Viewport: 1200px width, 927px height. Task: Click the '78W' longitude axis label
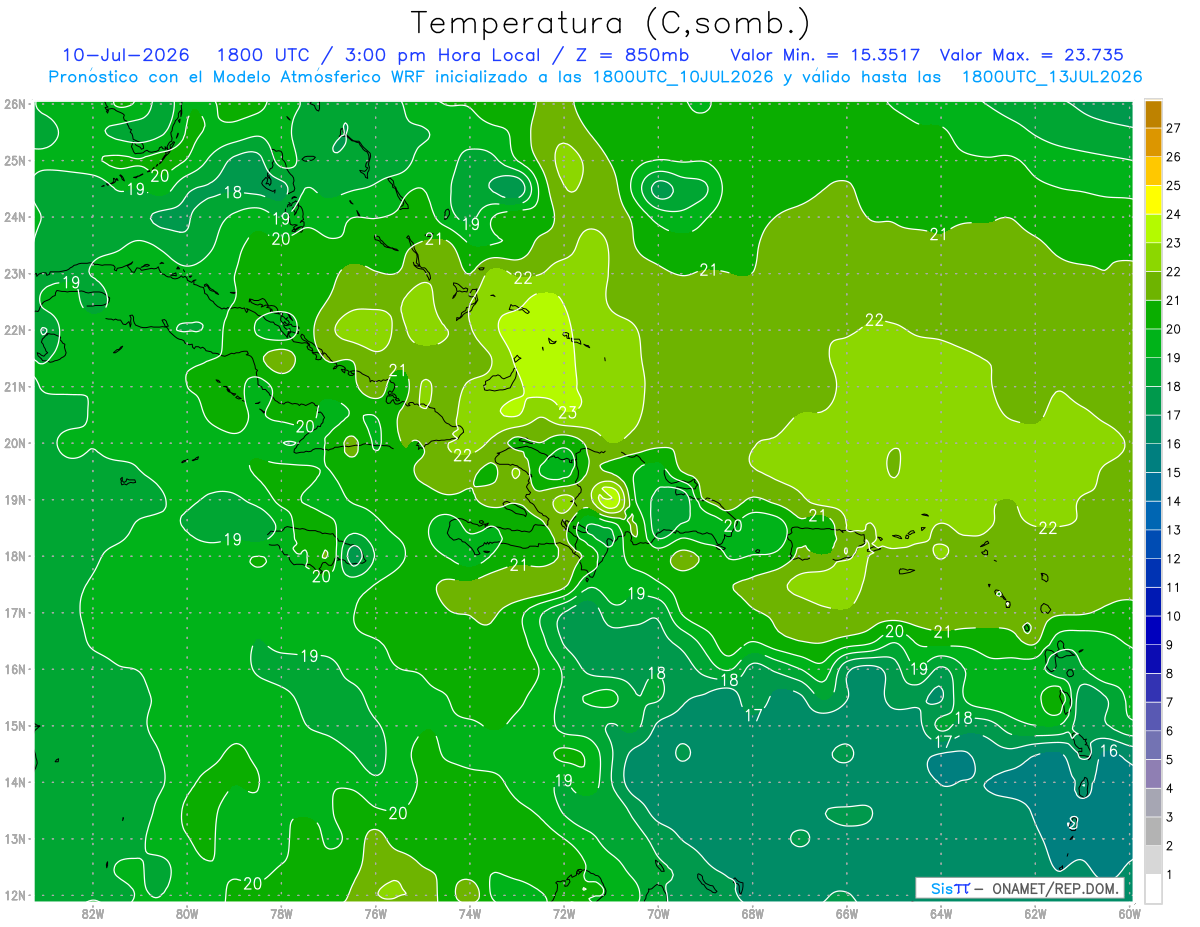click(x=281, y=912)
